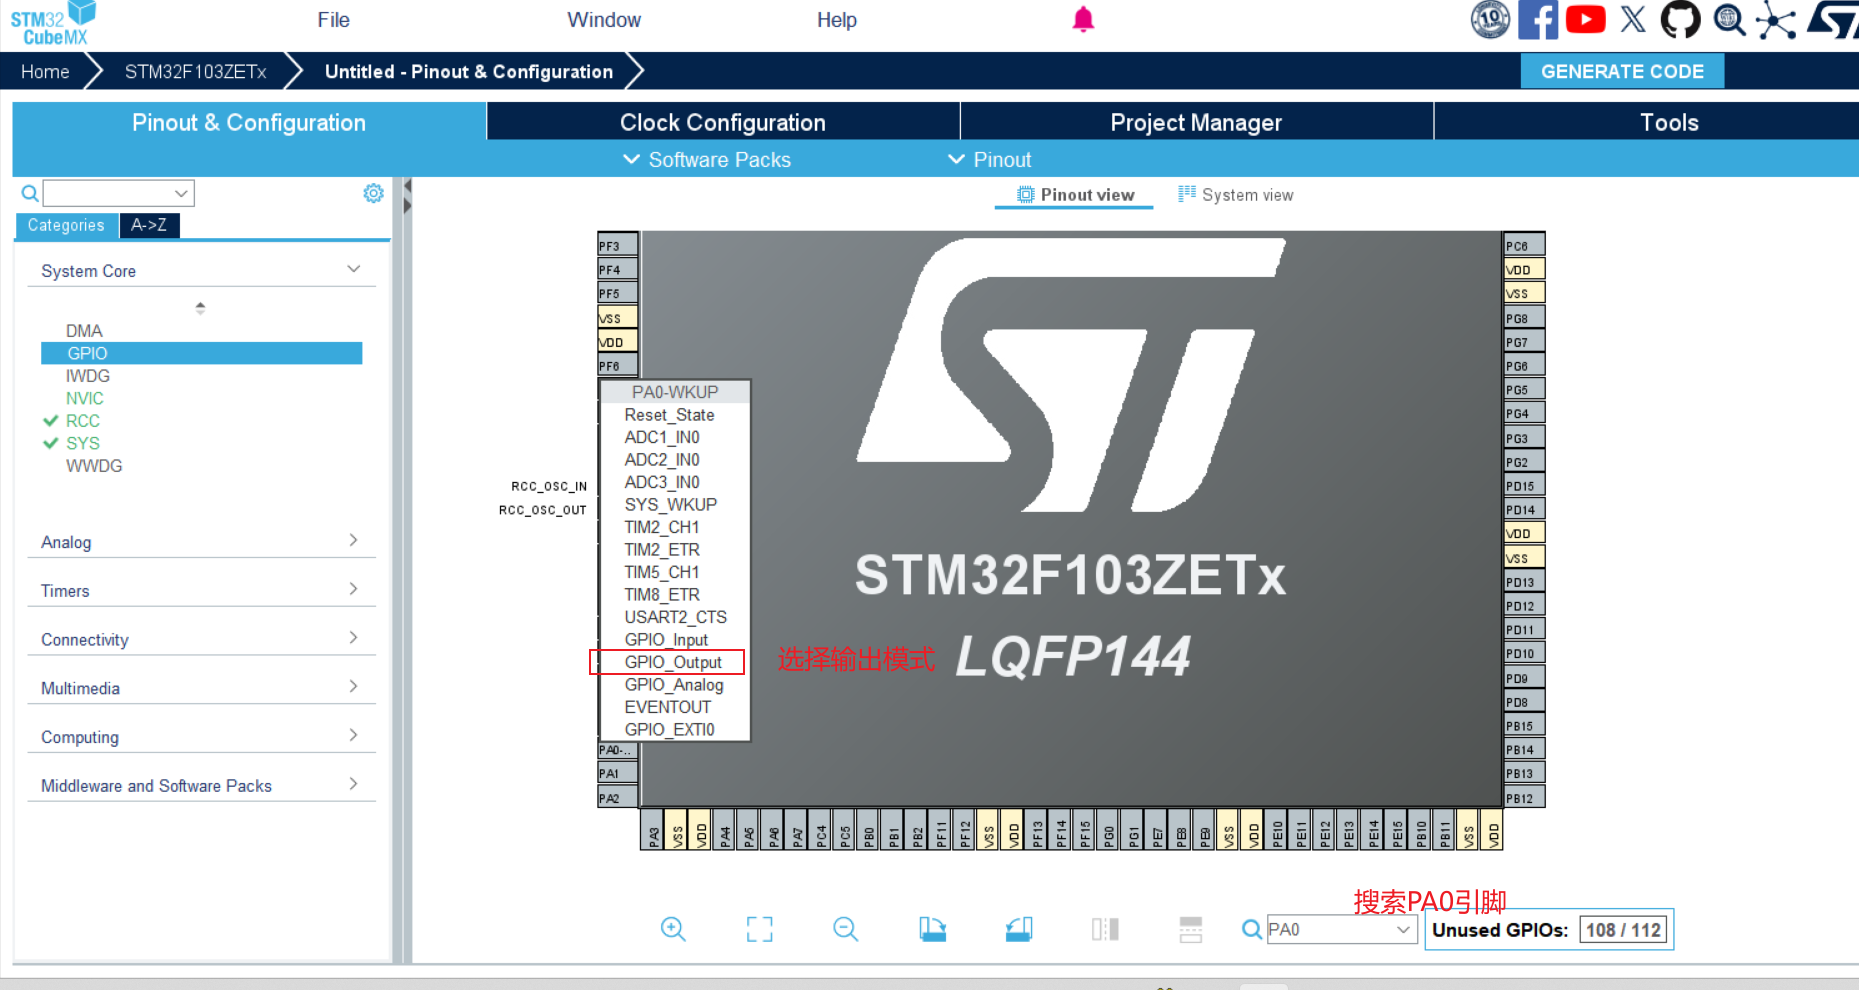This screenshot has height=990, width=1859.
Task: Rotate the chip view clockwise
Action: pos(932,929)
